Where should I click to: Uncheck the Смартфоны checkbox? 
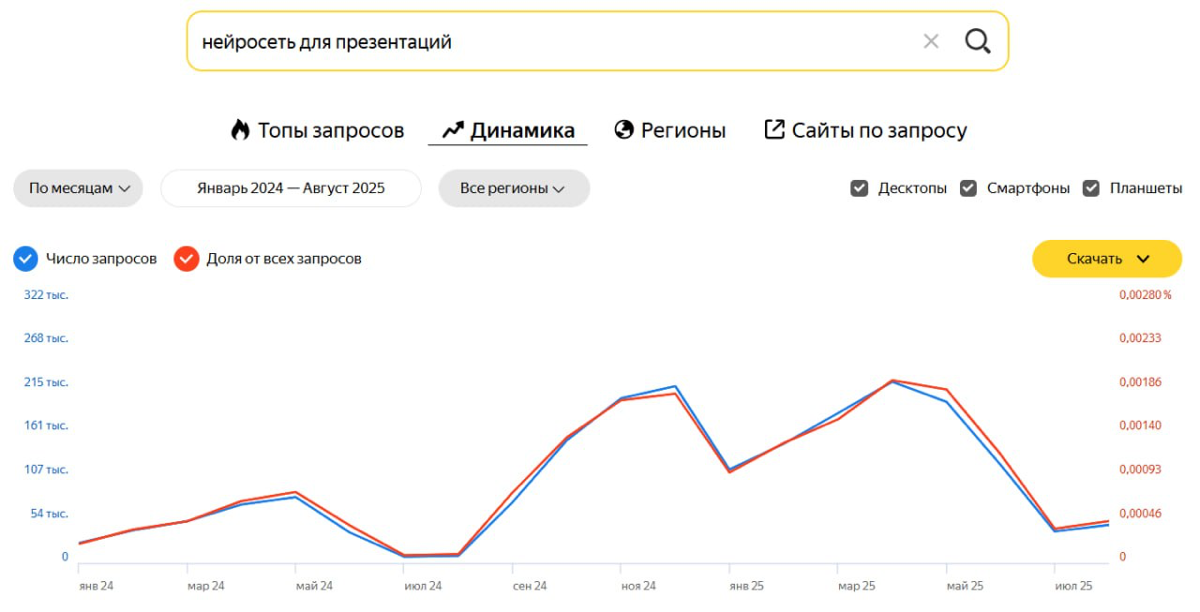coord(968,188)
